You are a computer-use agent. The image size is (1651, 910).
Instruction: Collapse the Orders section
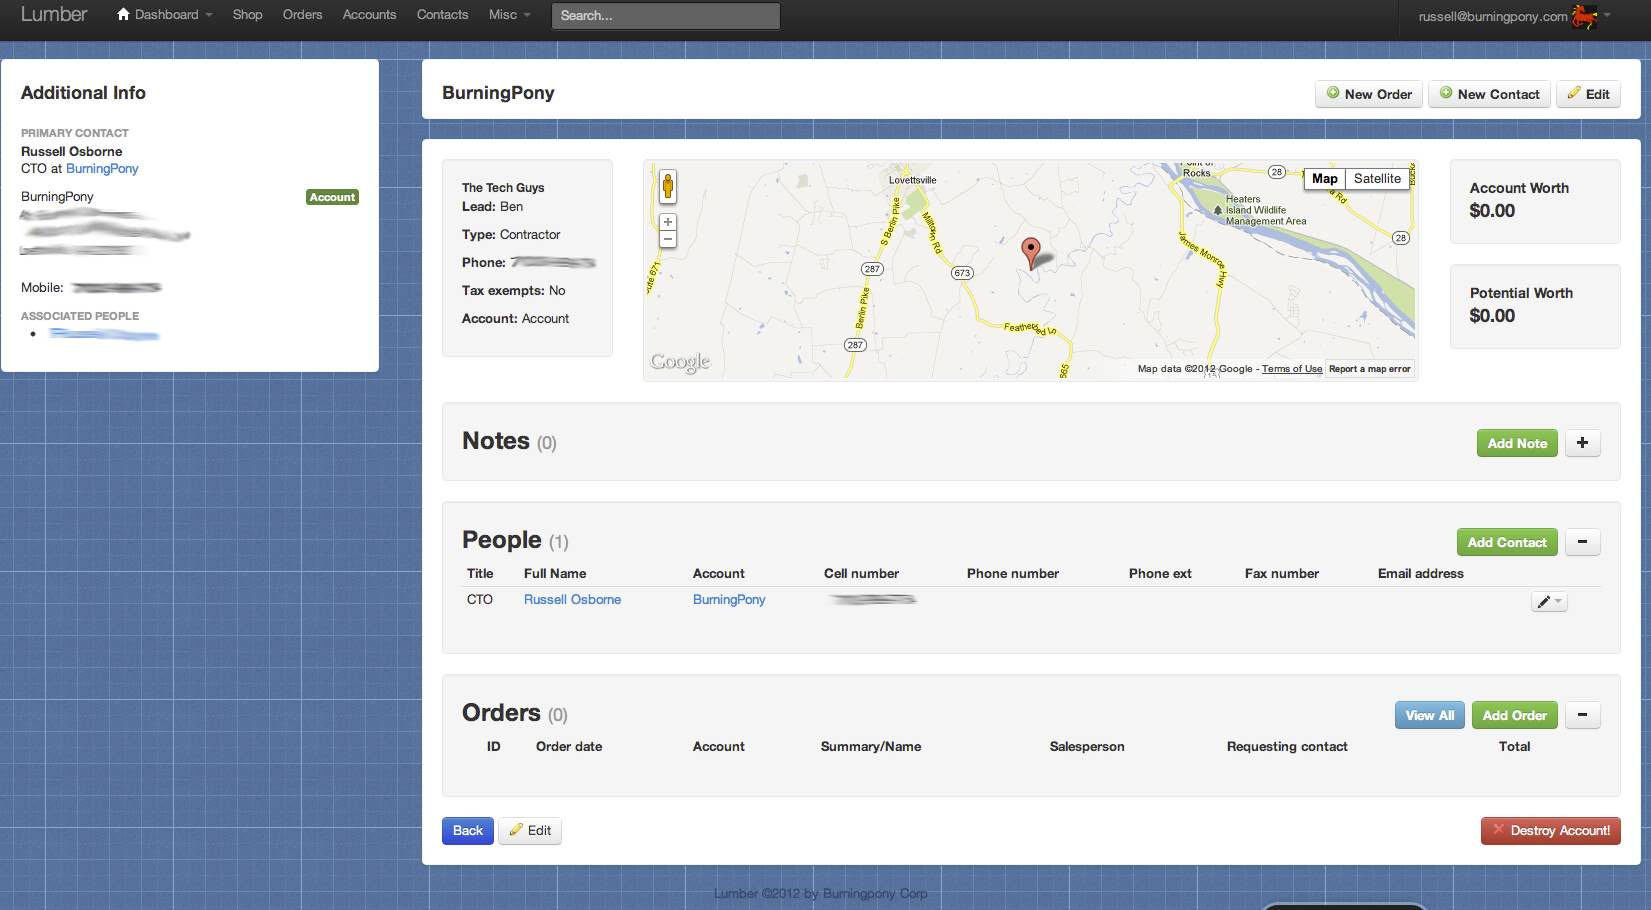1582,715
